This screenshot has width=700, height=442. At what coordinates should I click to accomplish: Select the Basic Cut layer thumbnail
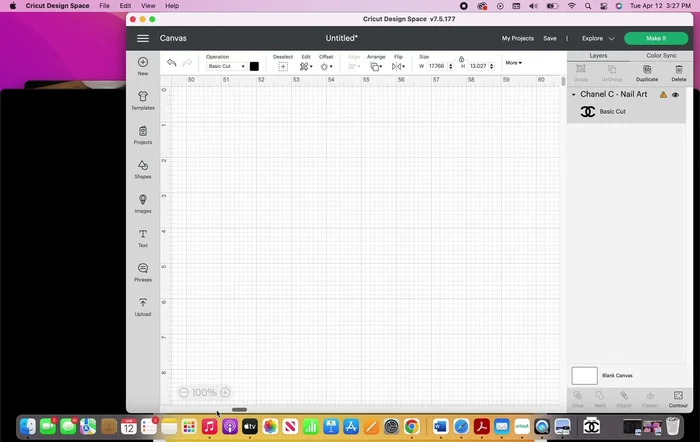pos(588,112)
